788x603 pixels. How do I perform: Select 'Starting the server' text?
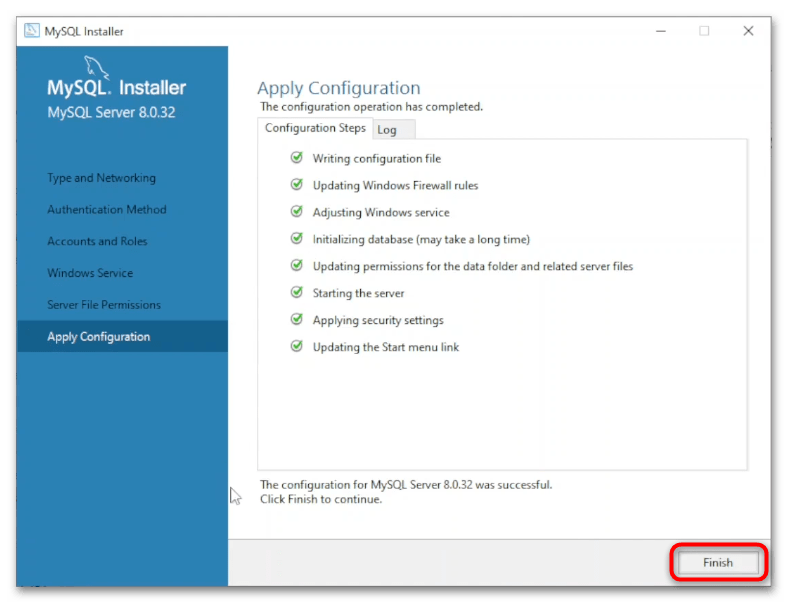[x=358, y=293]
